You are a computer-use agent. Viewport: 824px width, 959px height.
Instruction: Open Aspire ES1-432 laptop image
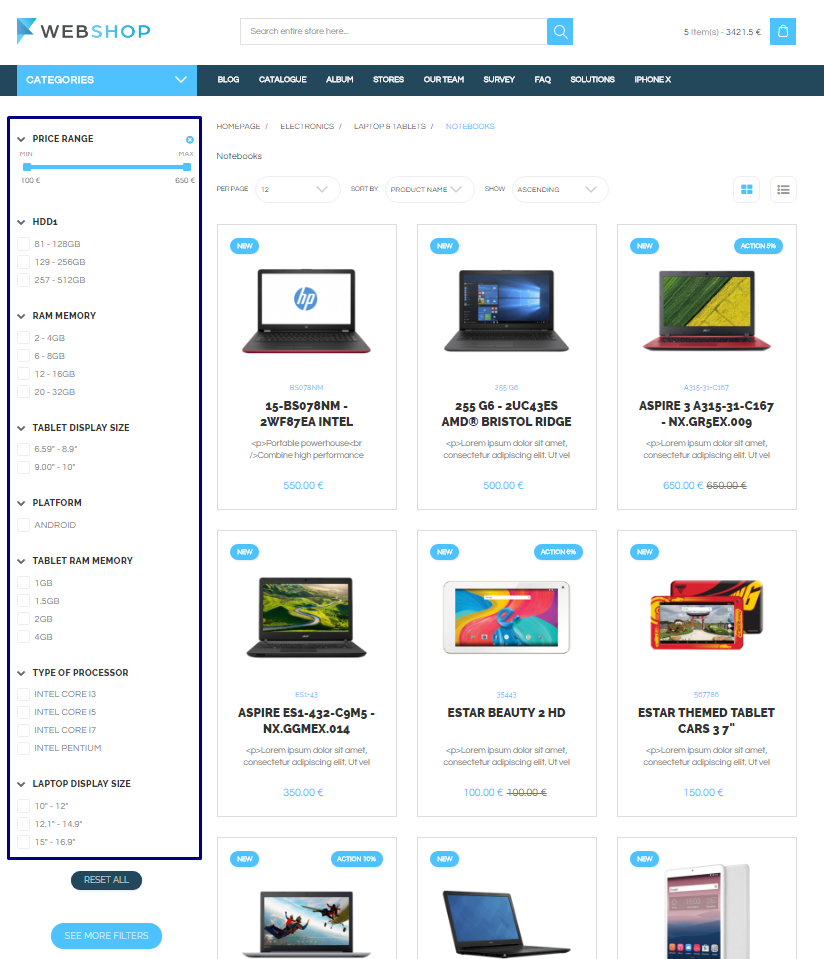tap(306, 617)
